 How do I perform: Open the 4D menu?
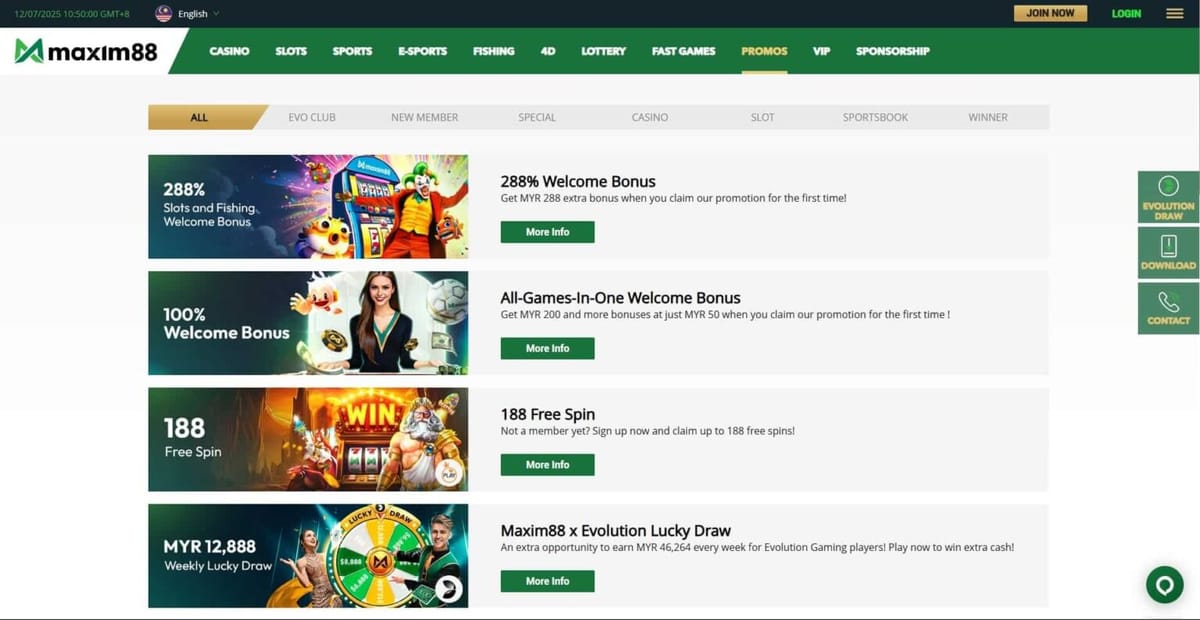click(548, 51)
